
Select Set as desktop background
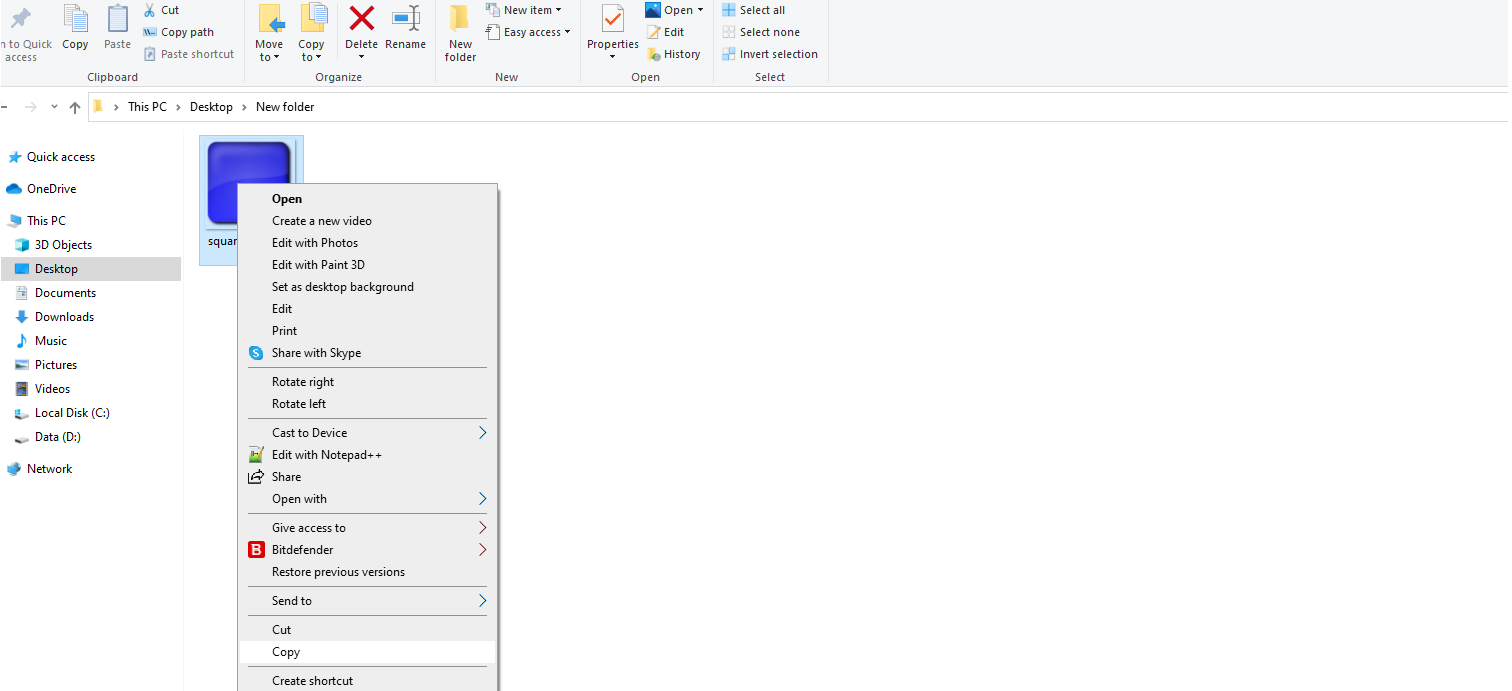[342, 287]
